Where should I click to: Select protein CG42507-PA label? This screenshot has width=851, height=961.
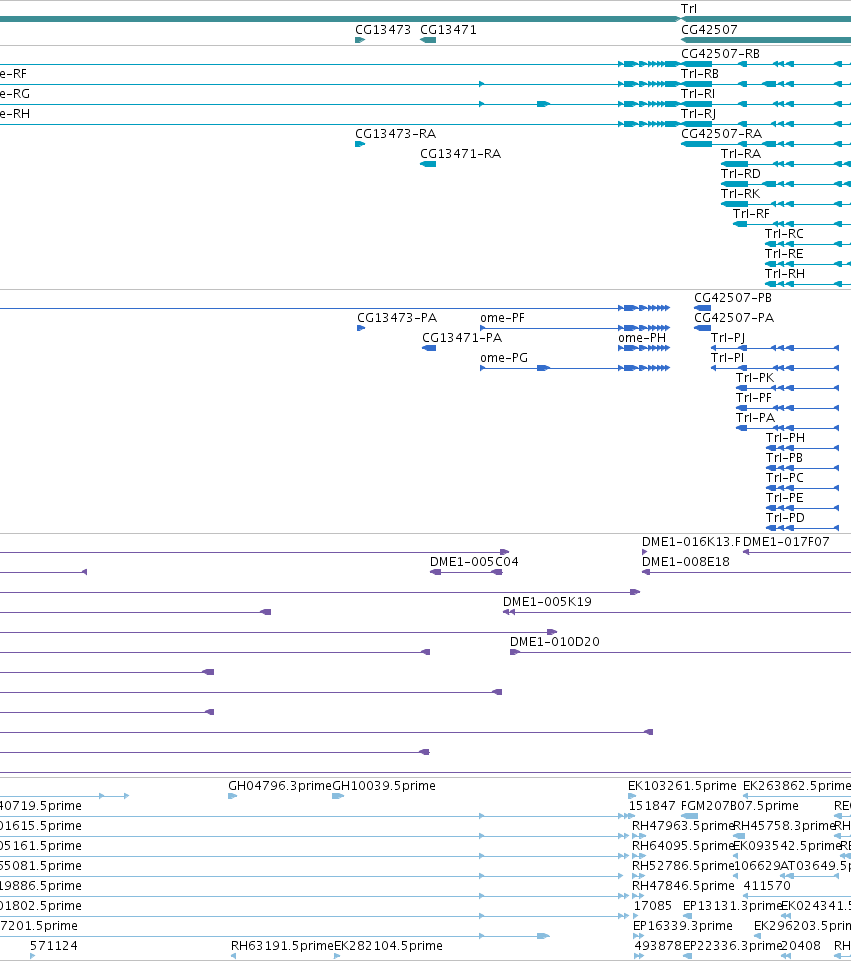click(x=734, y=318)
